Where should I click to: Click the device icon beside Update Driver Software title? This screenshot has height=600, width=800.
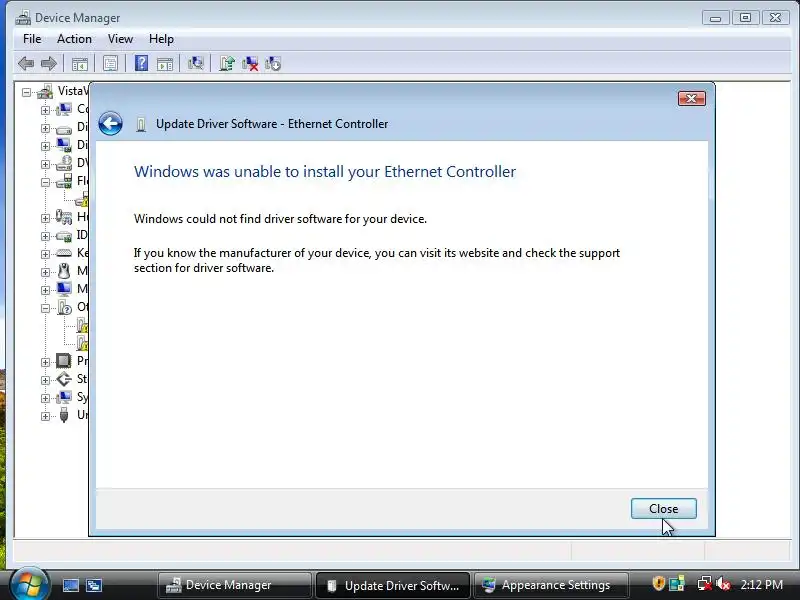[141, 124]
